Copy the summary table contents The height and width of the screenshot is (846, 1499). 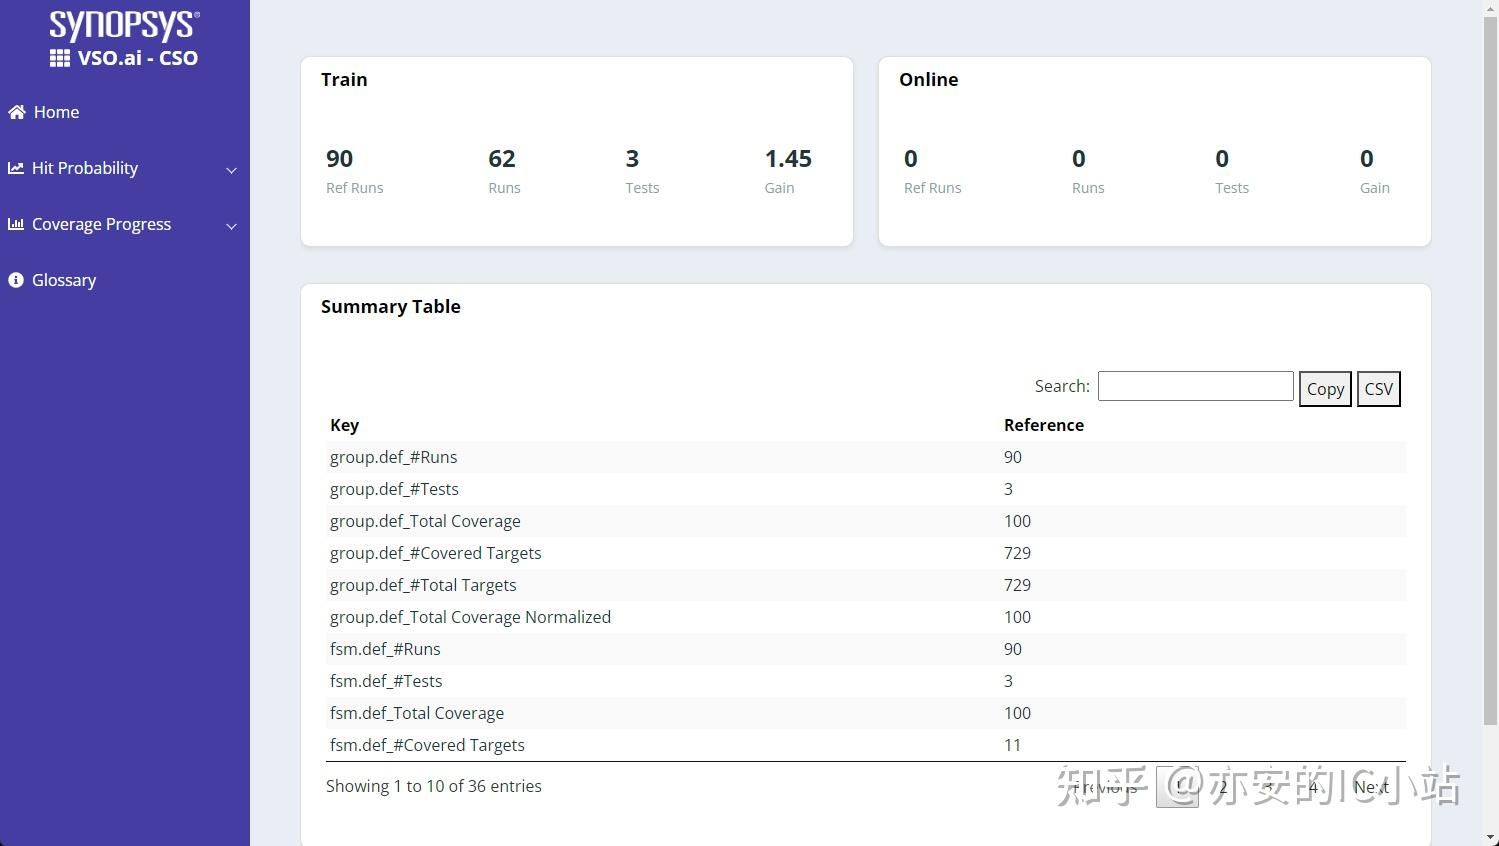coord(1325,389)
